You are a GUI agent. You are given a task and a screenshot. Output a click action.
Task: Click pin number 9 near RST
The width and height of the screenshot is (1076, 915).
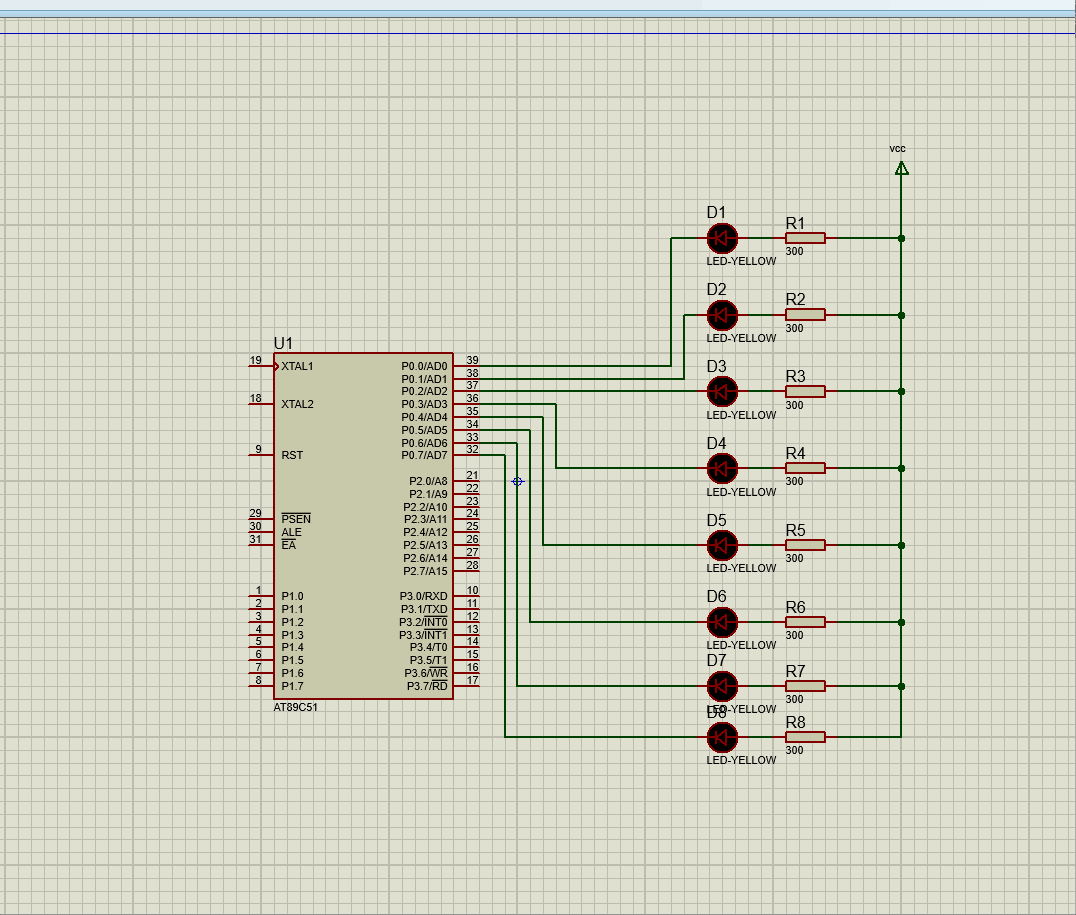(x=259, y=450)
